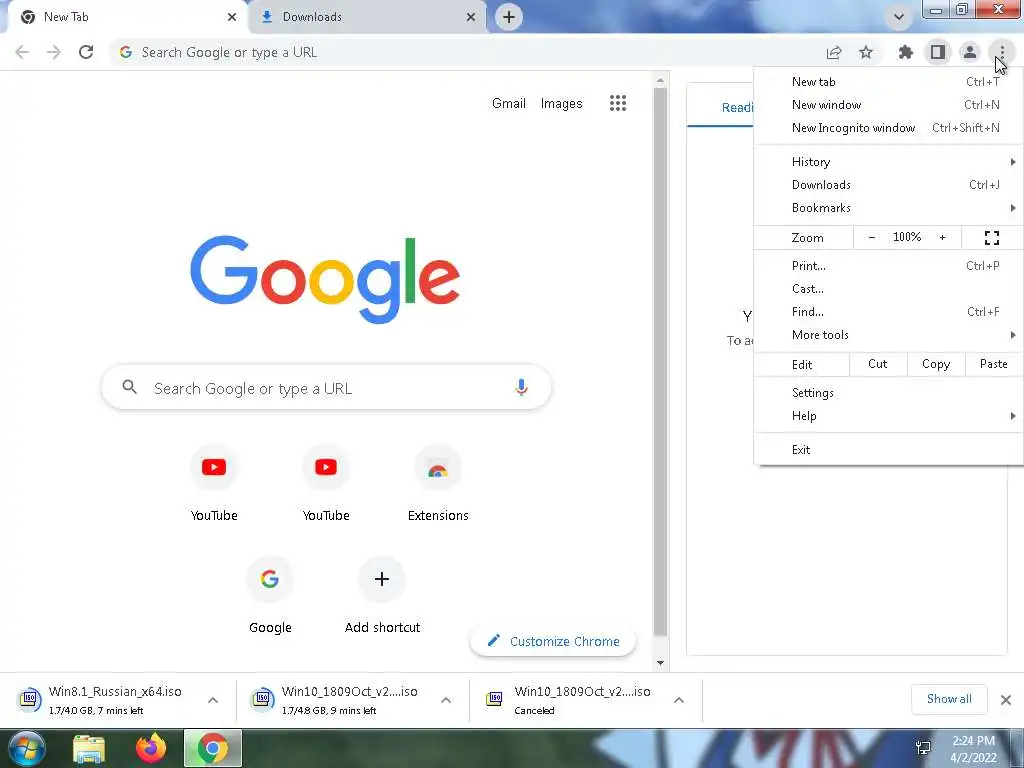The height and width of the screenshot is (768, 1024).
Task: Bookmark this tab with the star icon
Action: (866, 52)
